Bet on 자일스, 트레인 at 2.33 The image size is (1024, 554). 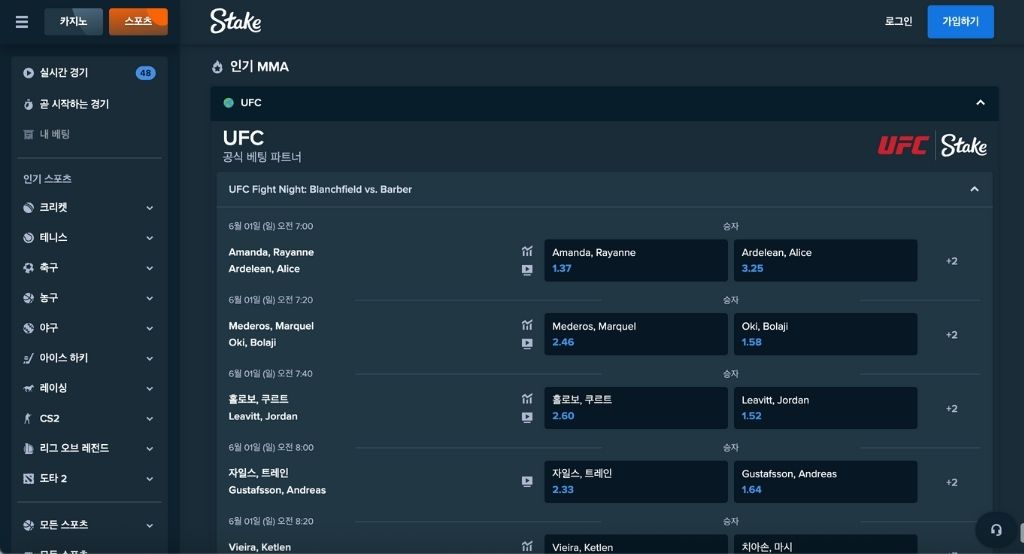tap(635, 481)
